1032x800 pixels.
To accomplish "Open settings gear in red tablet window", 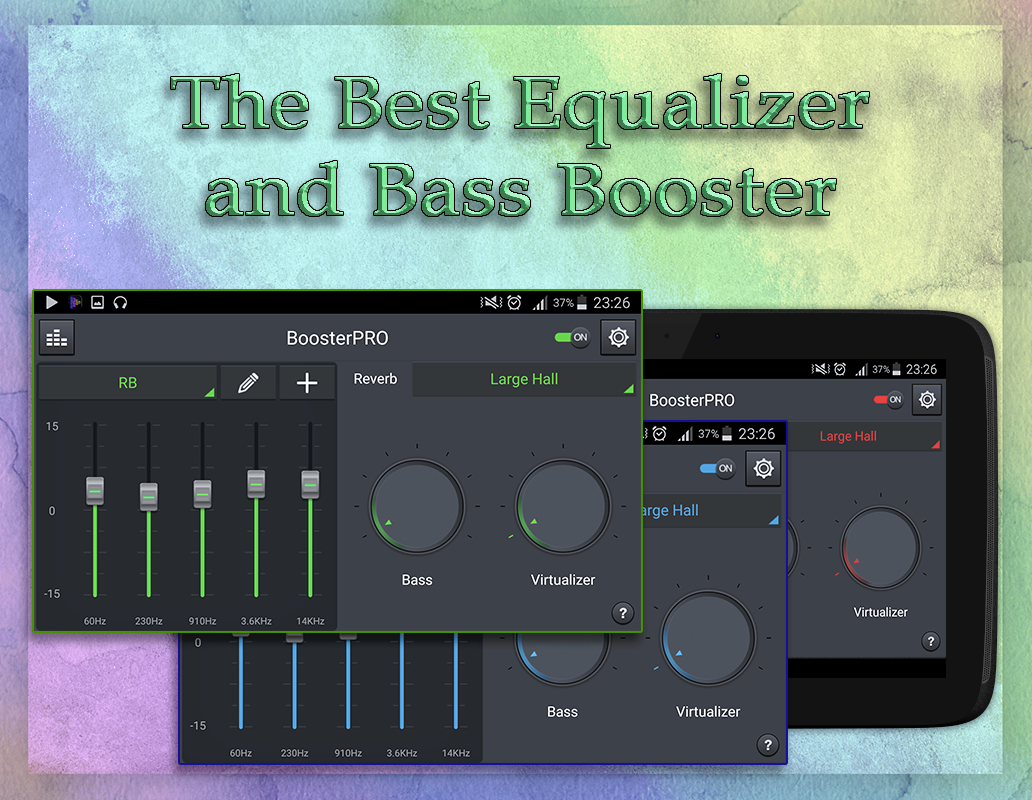I will tap(927, 399).
